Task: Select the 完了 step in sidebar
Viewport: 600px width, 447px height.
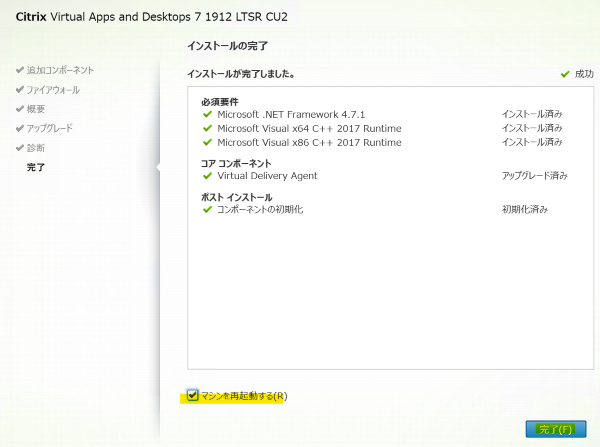Action: [x=36, y=167]
